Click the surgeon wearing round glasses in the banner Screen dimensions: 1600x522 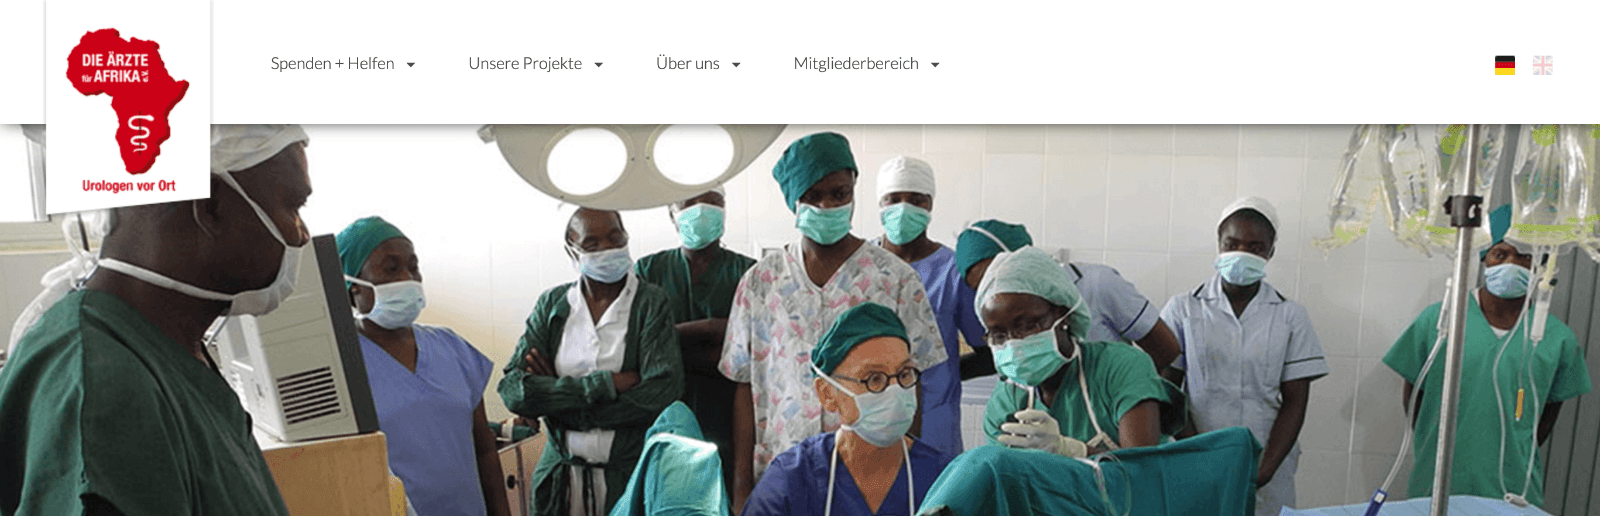(x=860, y=410)
